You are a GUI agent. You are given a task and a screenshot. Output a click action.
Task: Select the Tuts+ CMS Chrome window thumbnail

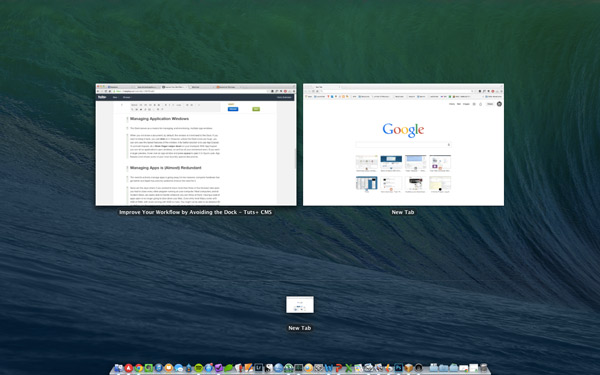tap(196, 145)
